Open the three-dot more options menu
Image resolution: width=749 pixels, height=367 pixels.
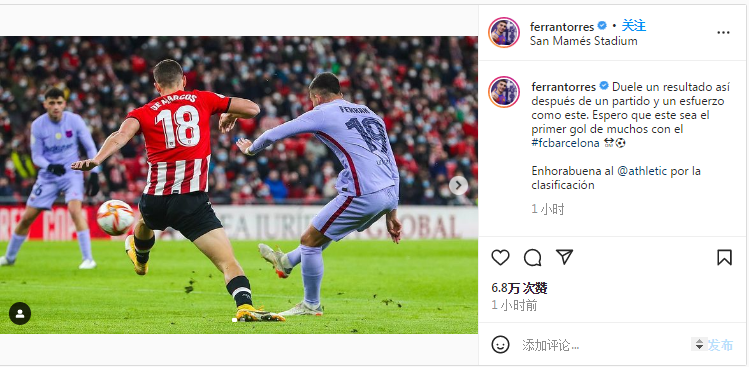[x=723, y=32]
